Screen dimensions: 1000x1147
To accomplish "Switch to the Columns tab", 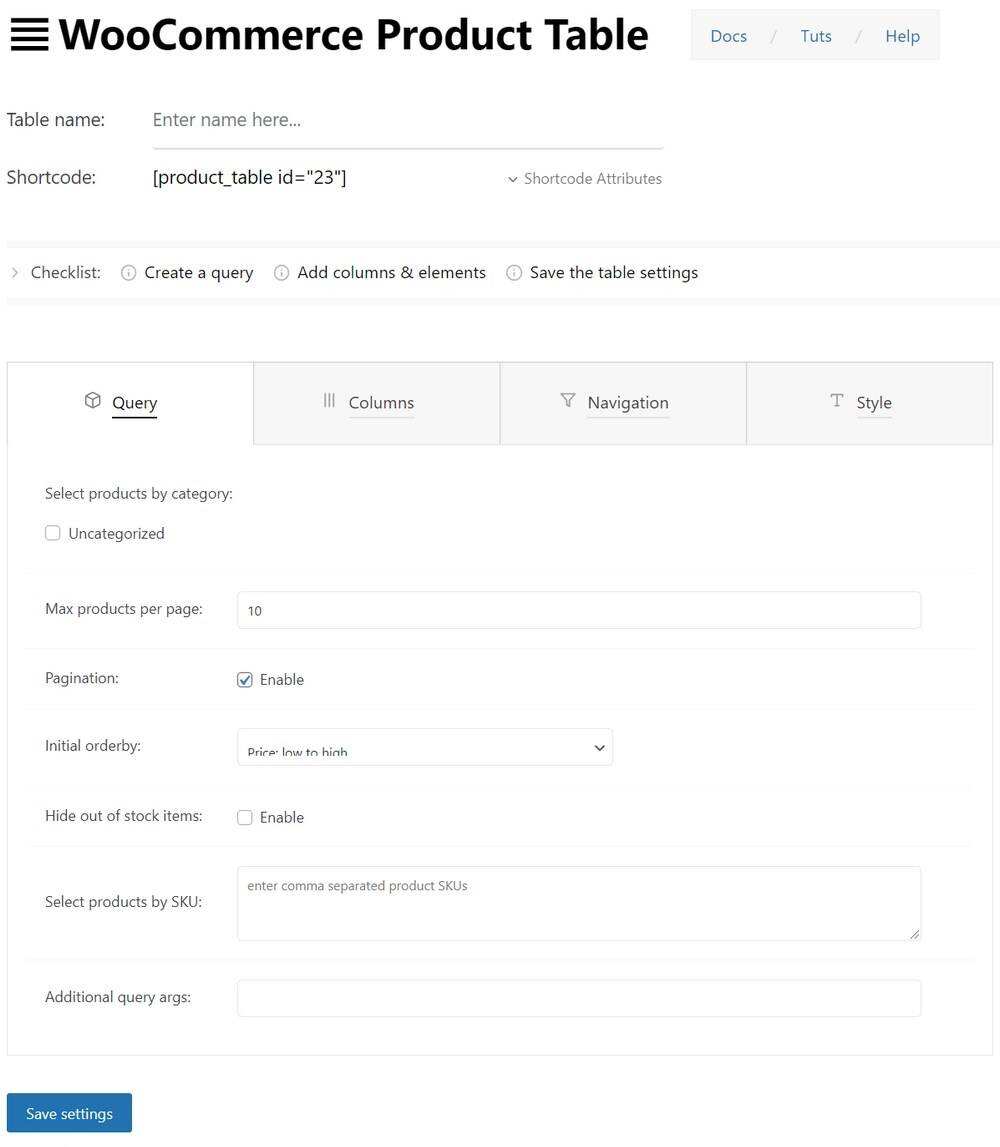I will click(377, 403).
